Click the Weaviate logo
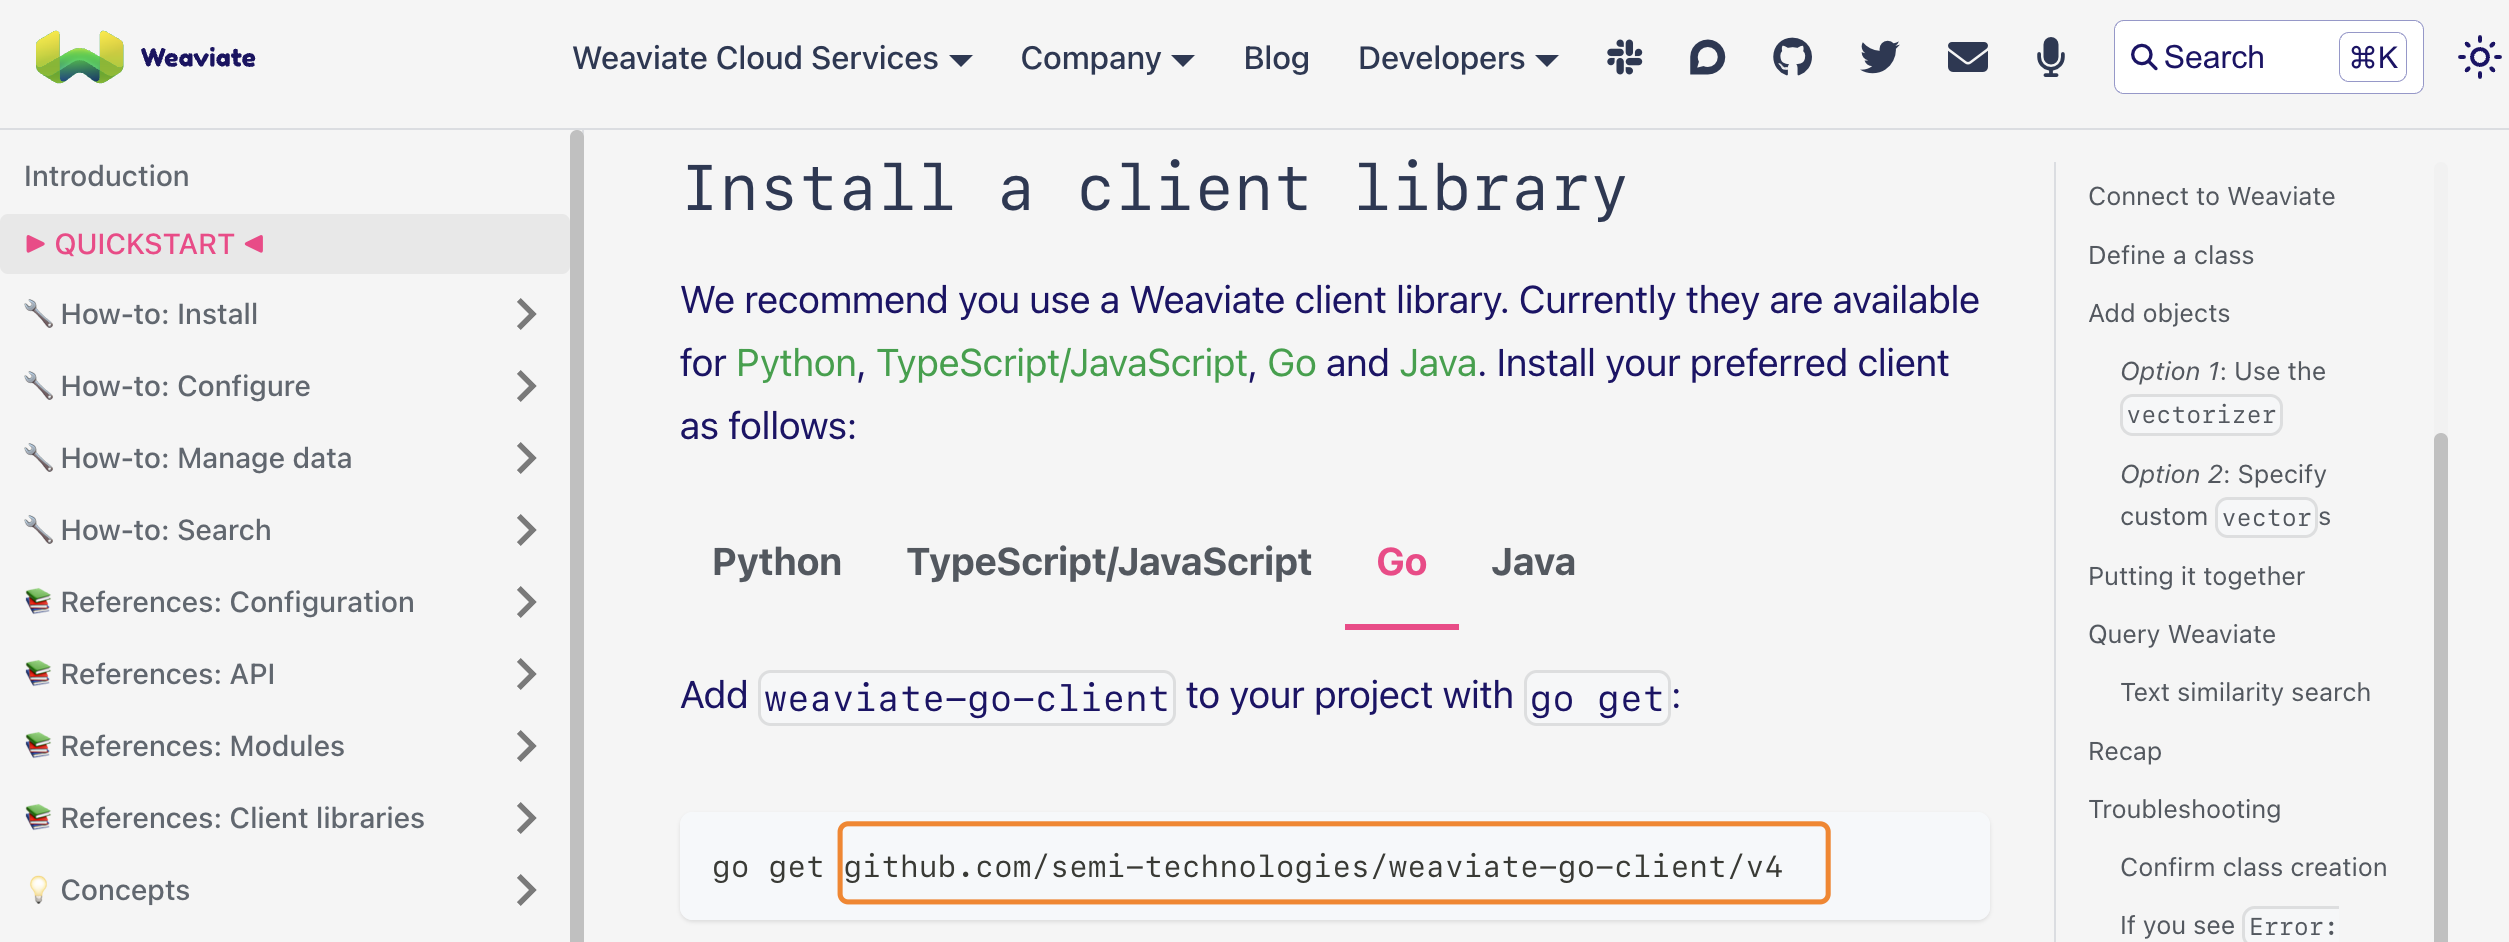 click(x=145, y=57)
